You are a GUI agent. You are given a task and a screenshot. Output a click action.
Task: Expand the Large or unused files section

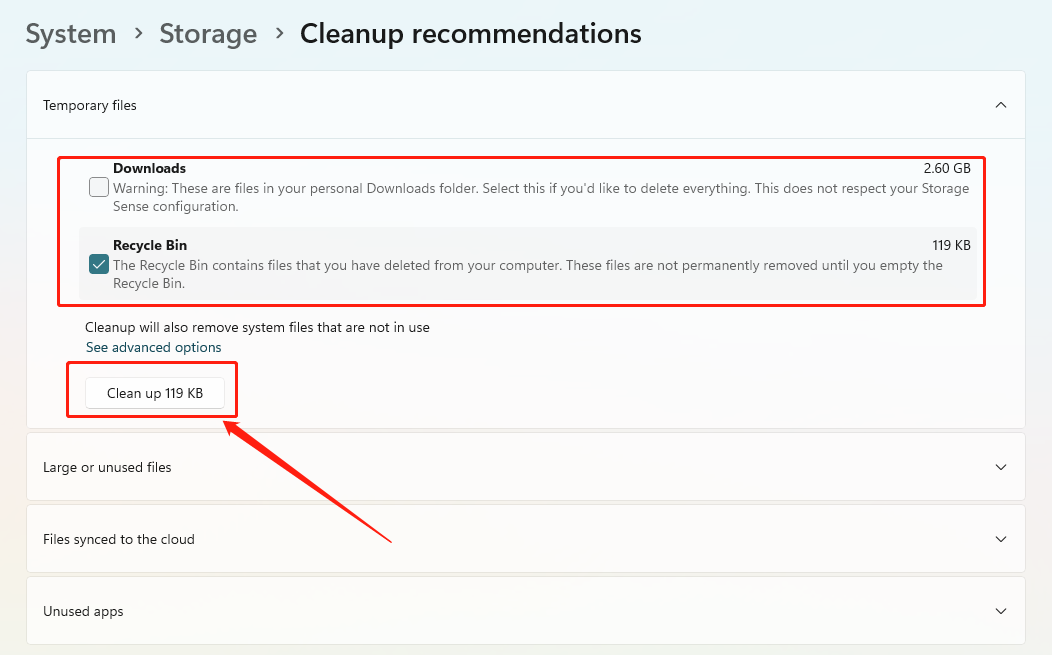pos(107,467)
